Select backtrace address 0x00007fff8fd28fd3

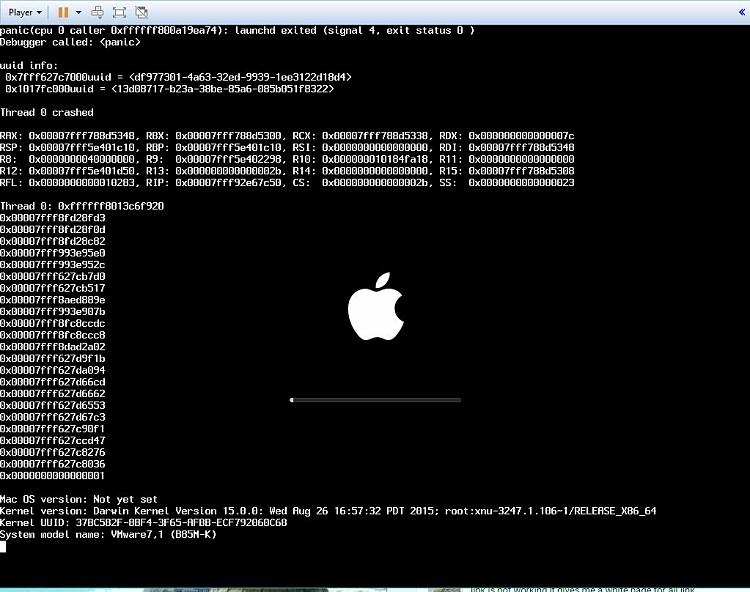pos(53,218)
